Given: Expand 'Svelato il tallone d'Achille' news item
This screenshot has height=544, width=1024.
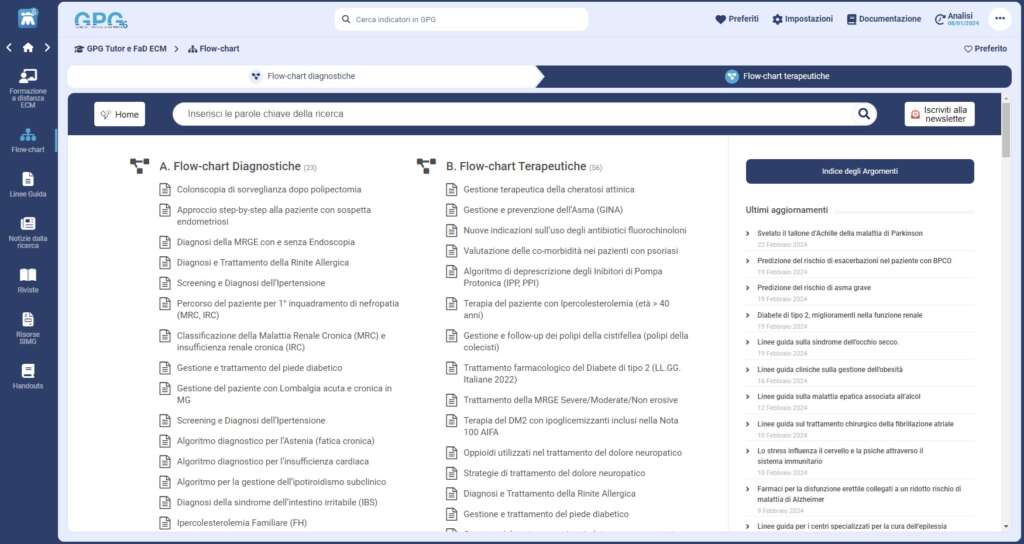Looking at the screenshot, I should (x=835, y=233).
